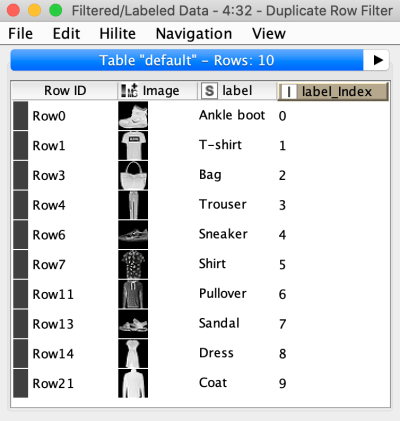
Task: Click the "Sneaker" label cell
Action: pyautogui.click(x=223, y=234)
